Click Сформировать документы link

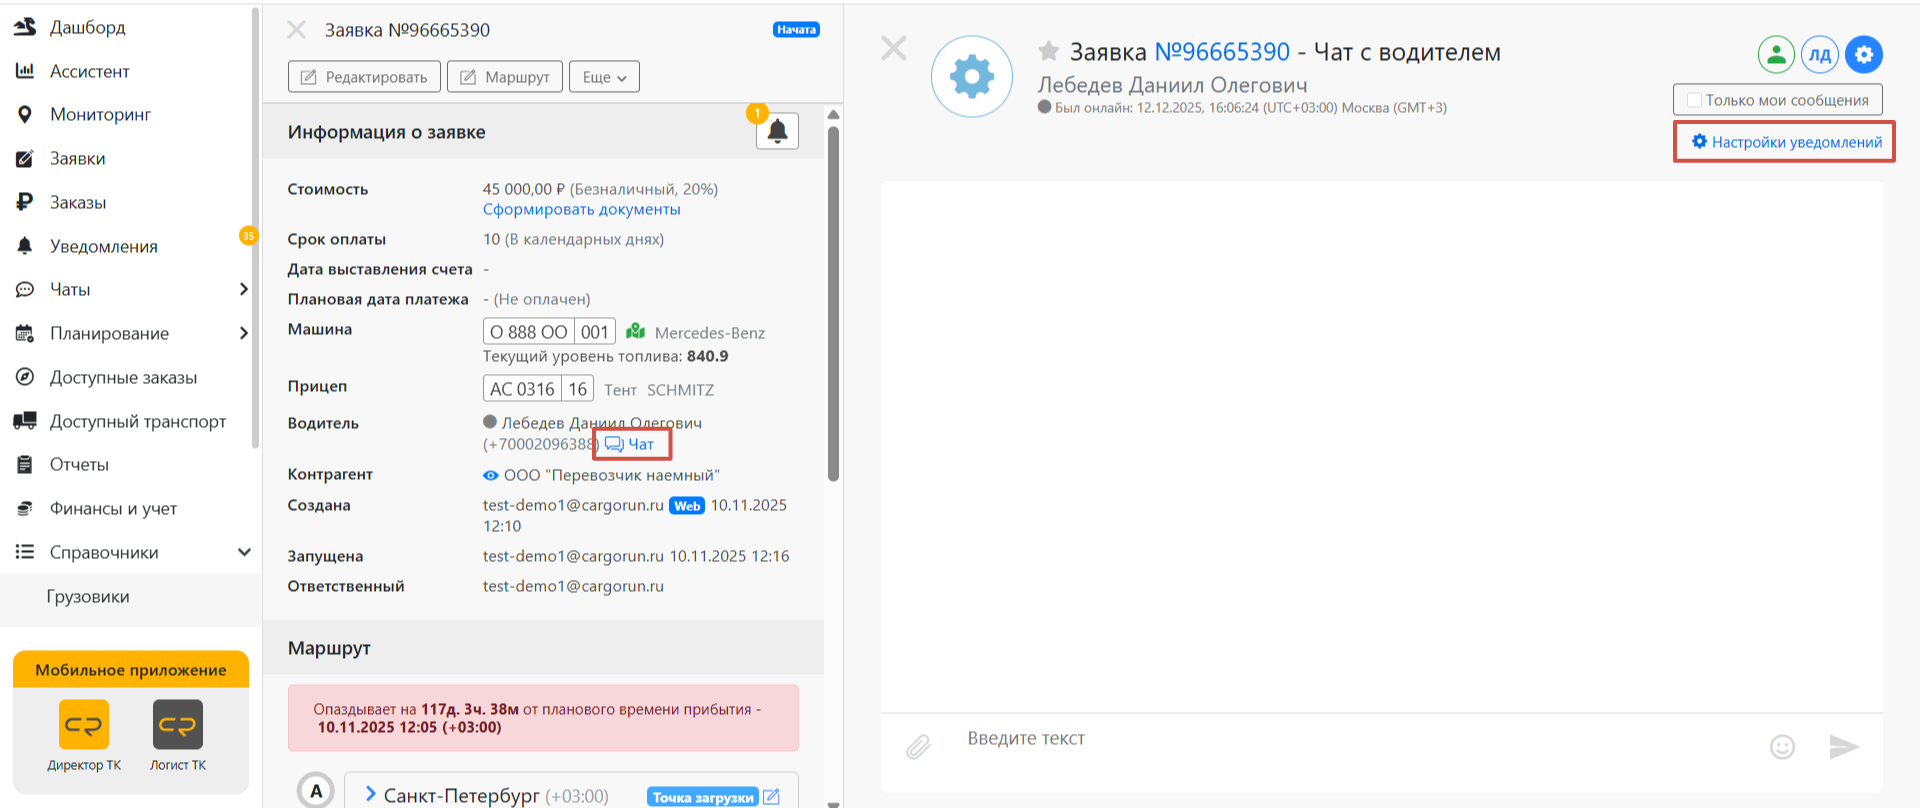coord(581,209)
